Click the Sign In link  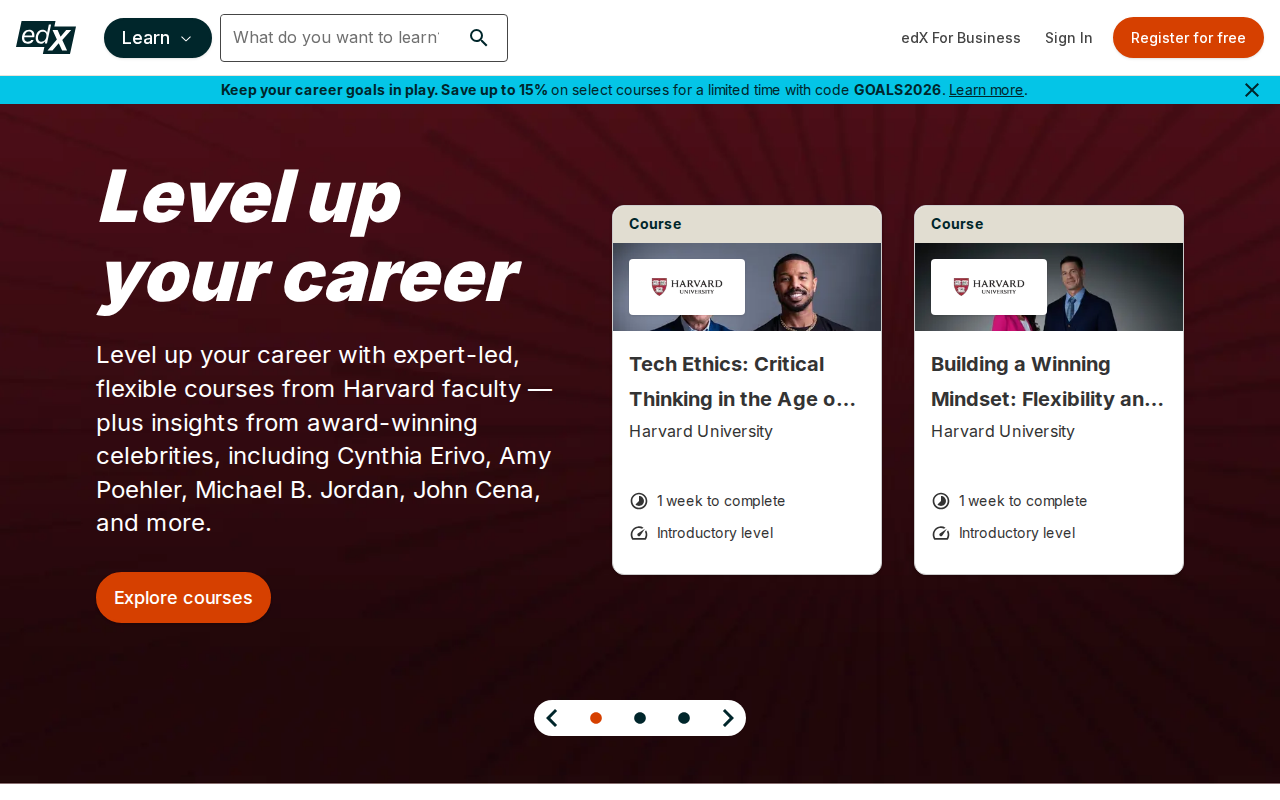[x=1069, y=38]
